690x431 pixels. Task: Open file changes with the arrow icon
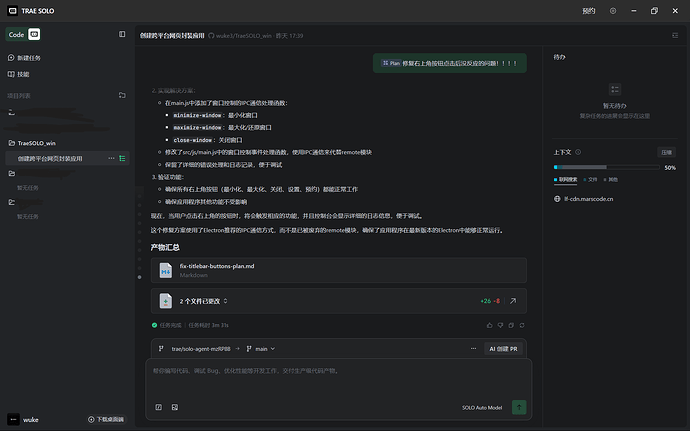(513, 301)
